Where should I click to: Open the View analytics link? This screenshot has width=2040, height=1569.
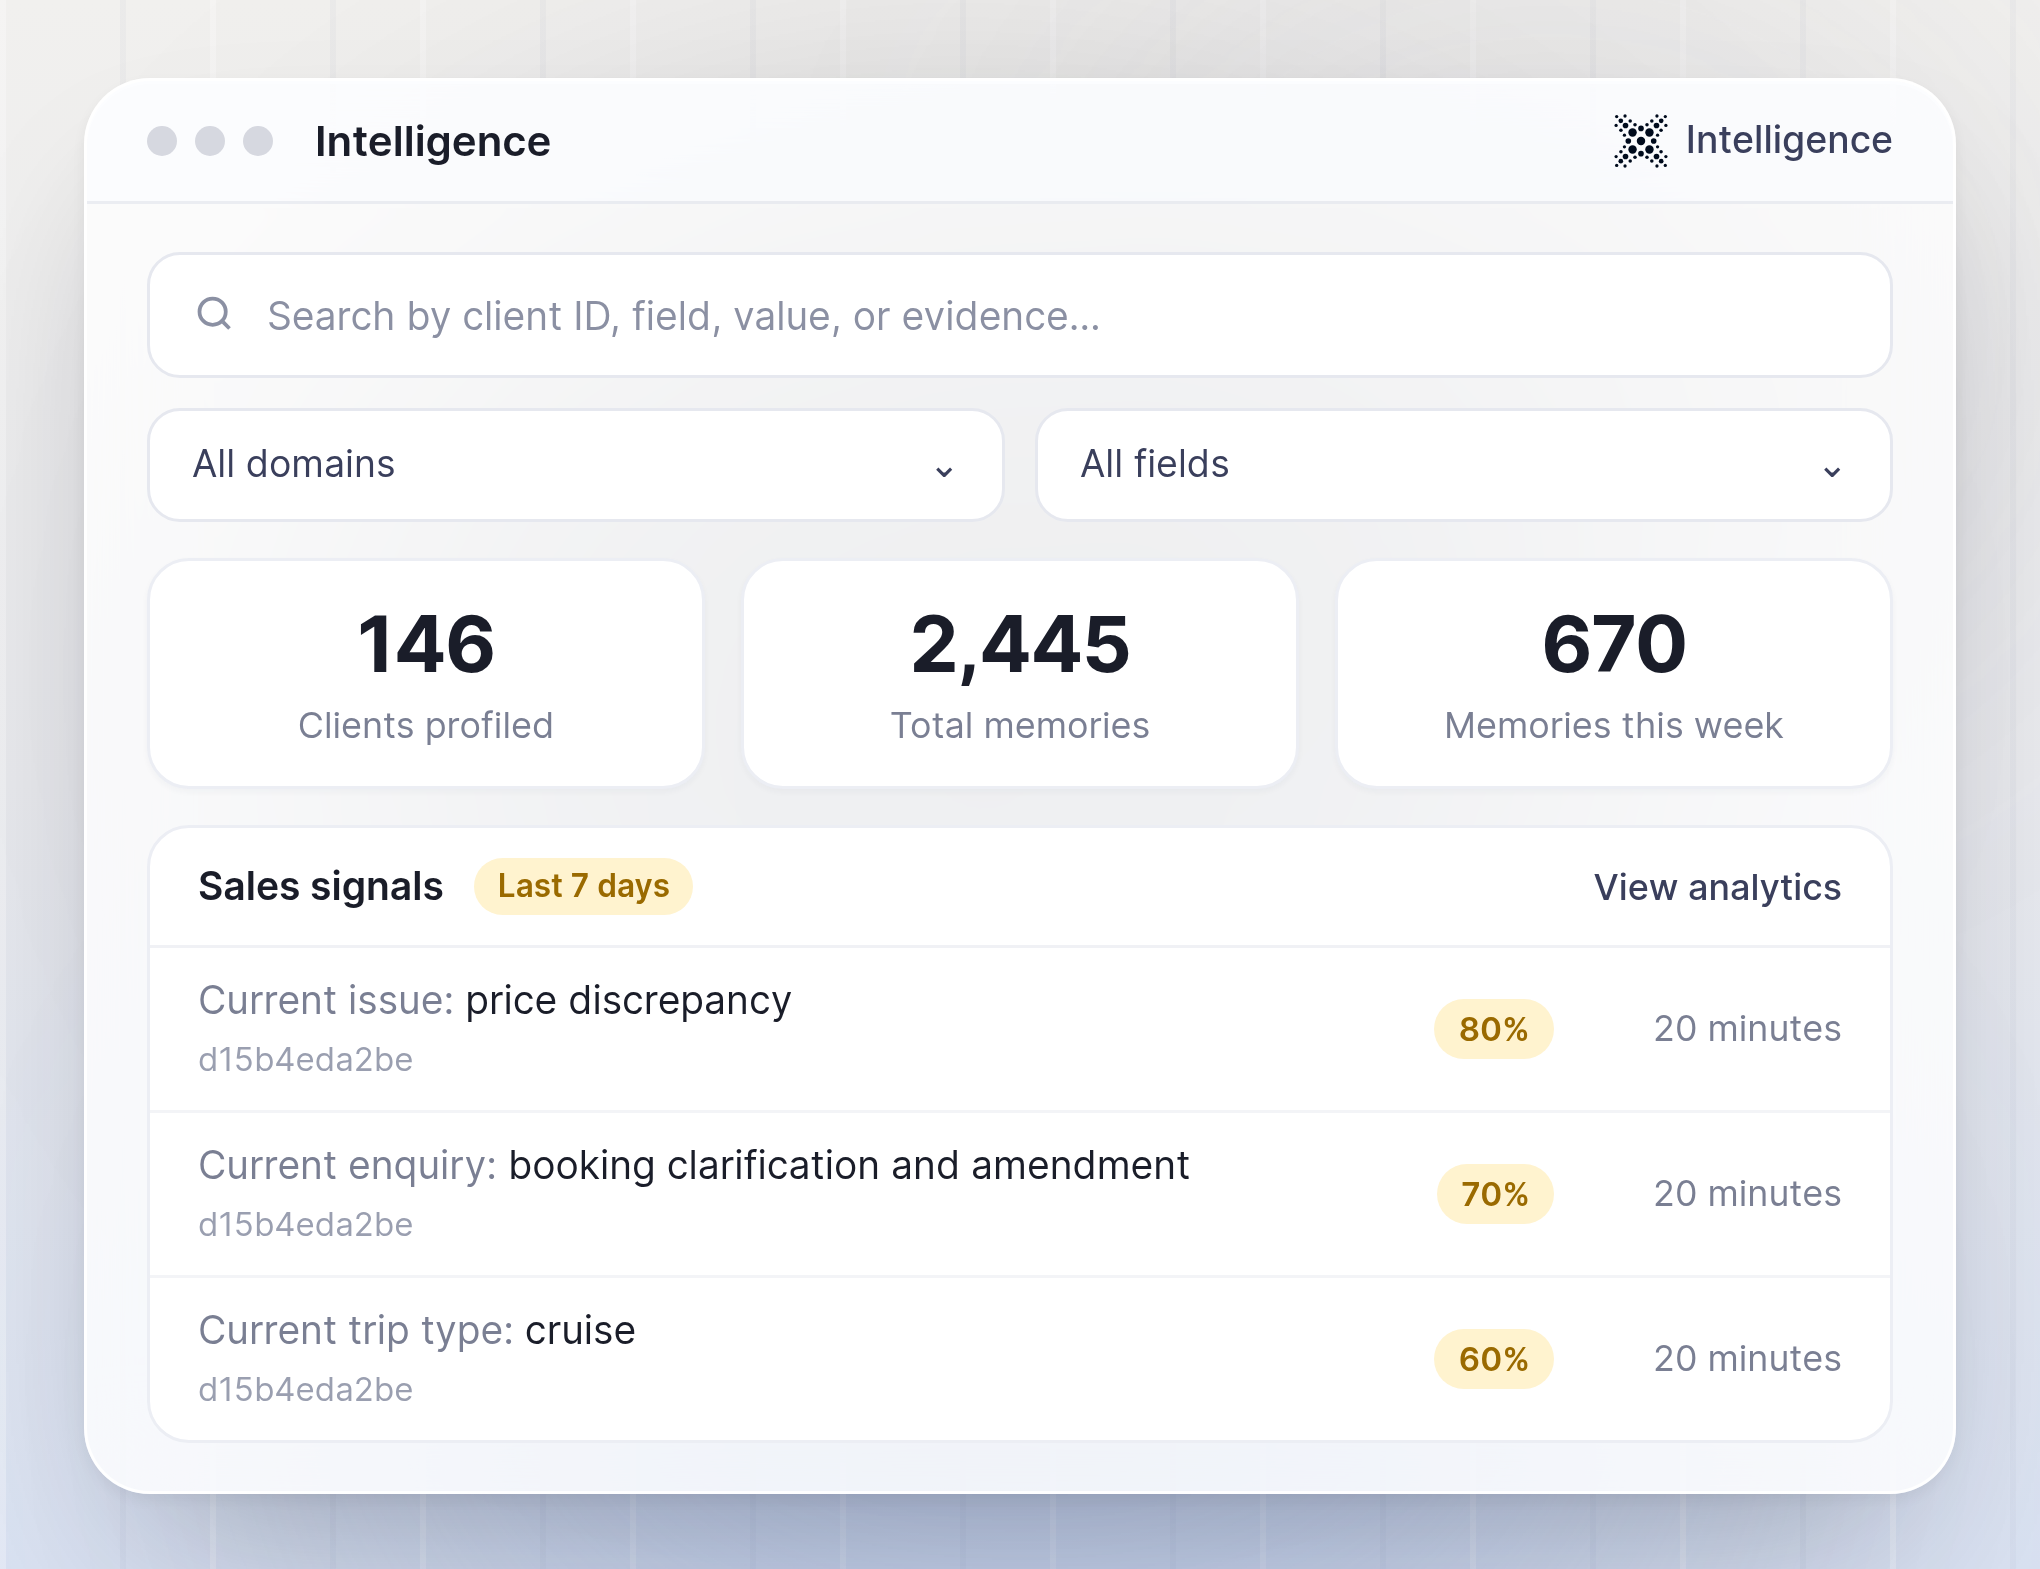[x=1717, y=887]
